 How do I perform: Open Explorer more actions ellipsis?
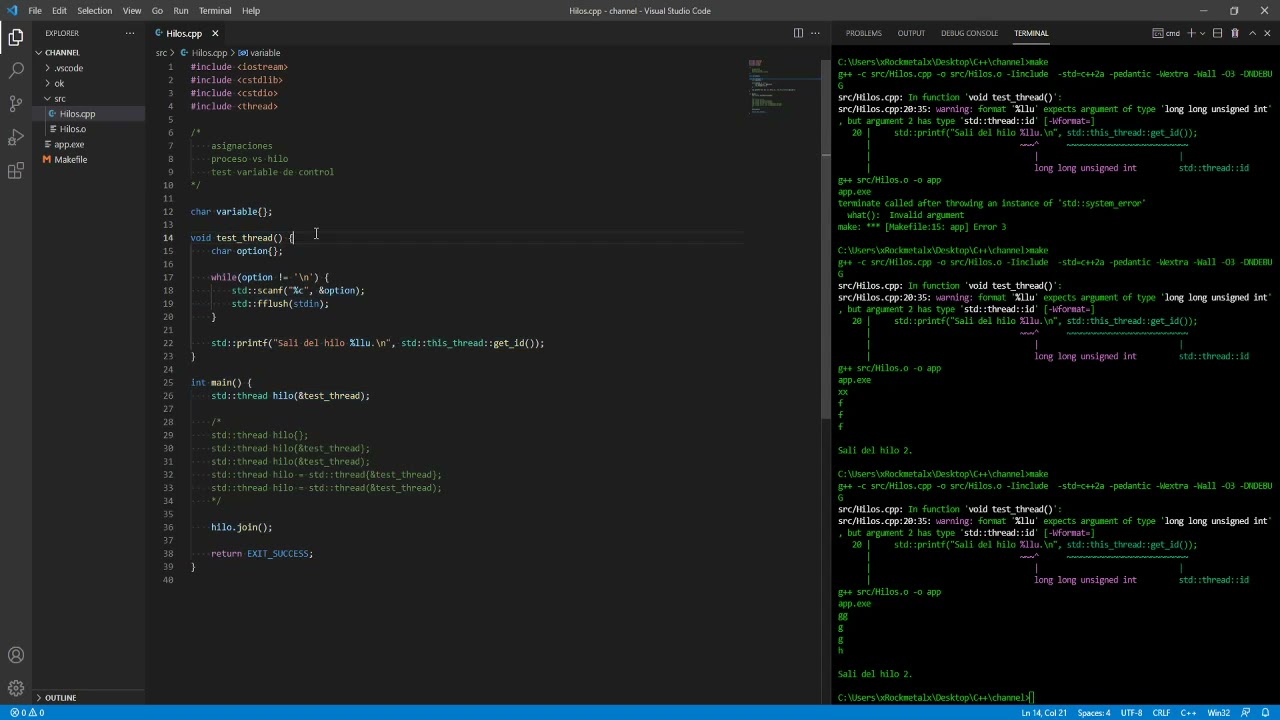[129, 33]
